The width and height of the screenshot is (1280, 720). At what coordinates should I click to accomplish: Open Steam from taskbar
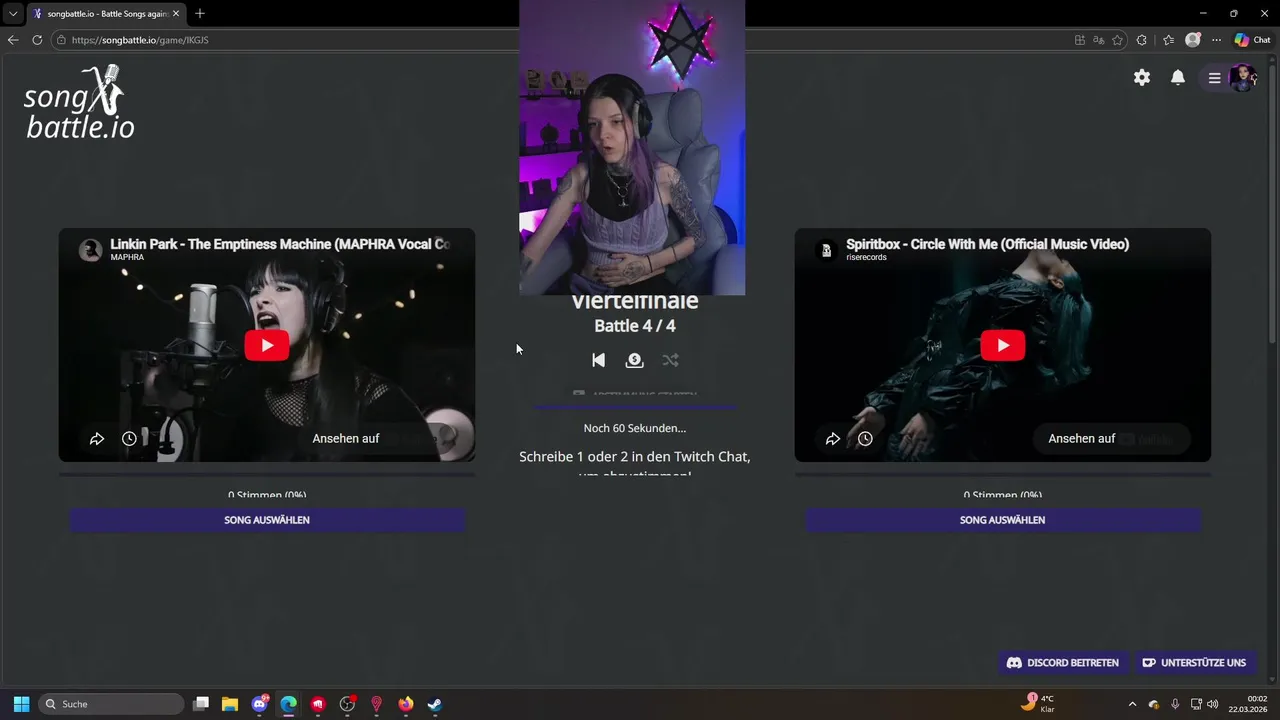435,704
